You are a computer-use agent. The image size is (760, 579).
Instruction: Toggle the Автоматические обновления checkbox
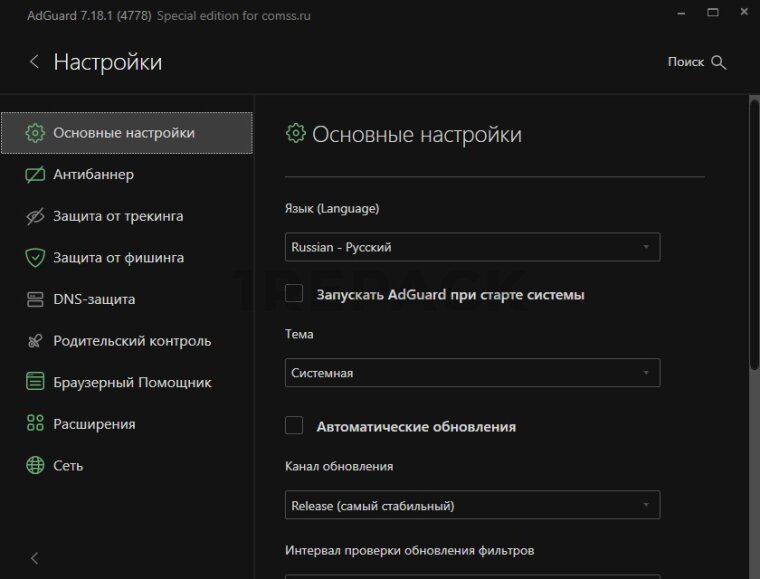(x=294, y=426)
